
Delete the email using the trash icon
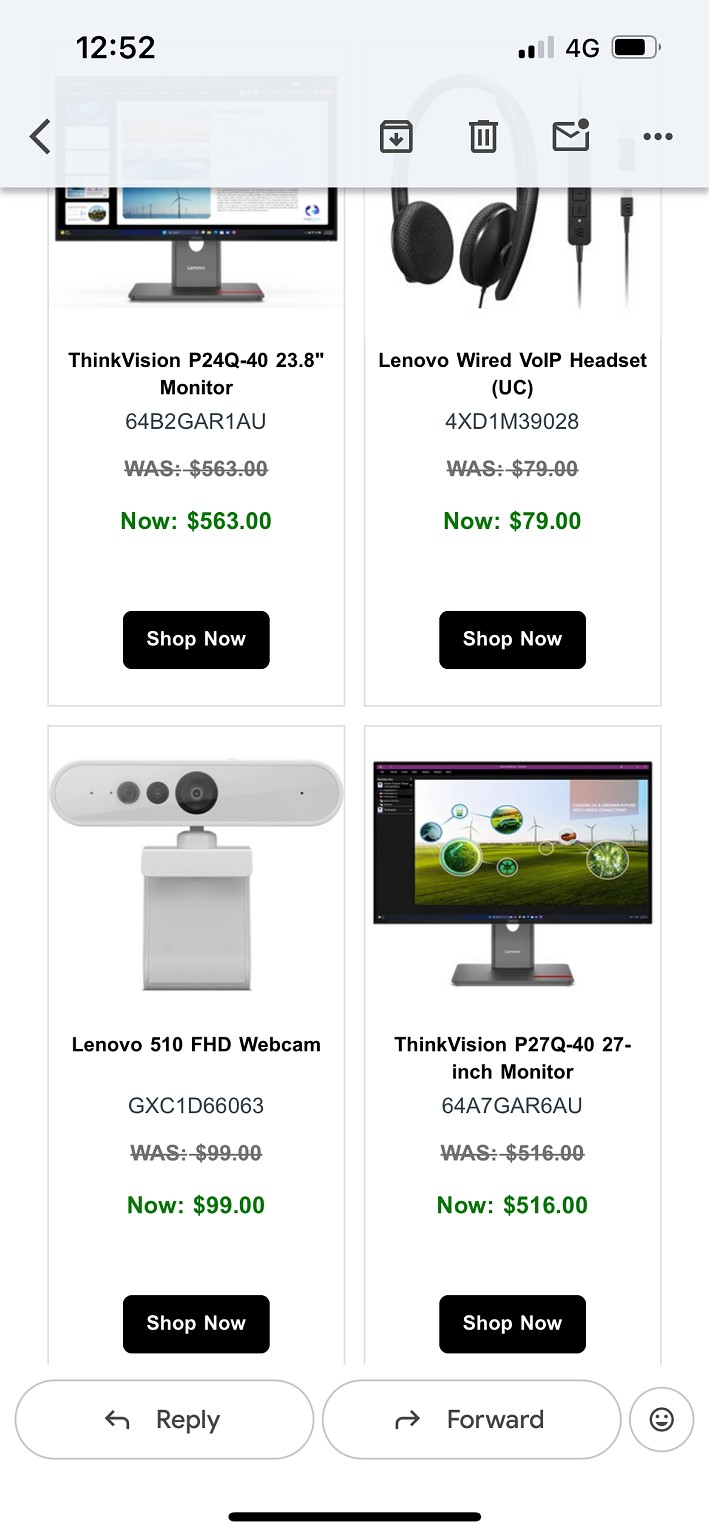point(483,136)
